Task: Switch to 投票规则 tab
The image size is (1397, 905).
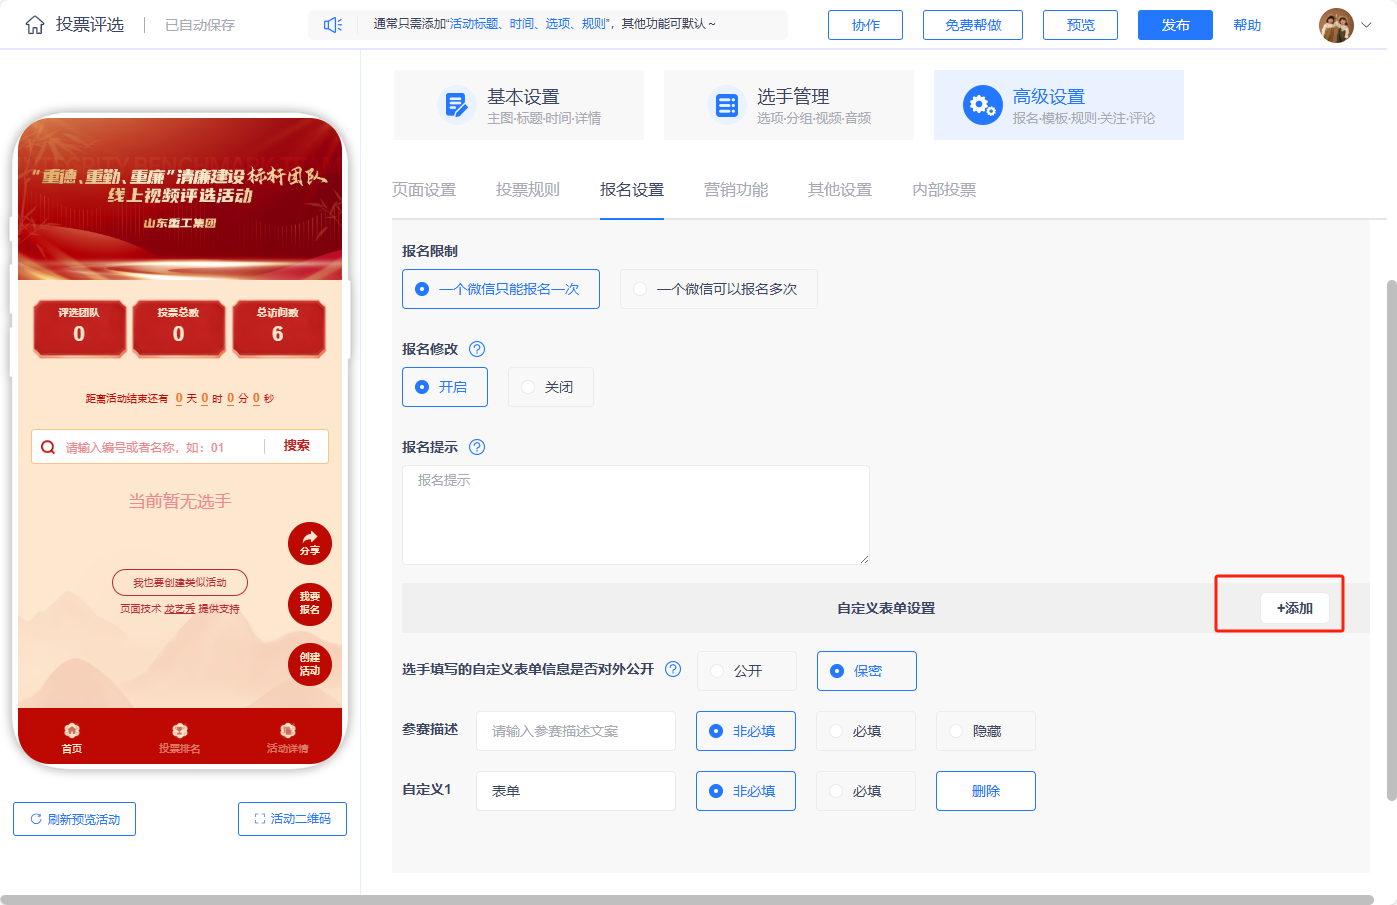Action: click(x=528, y=190)
